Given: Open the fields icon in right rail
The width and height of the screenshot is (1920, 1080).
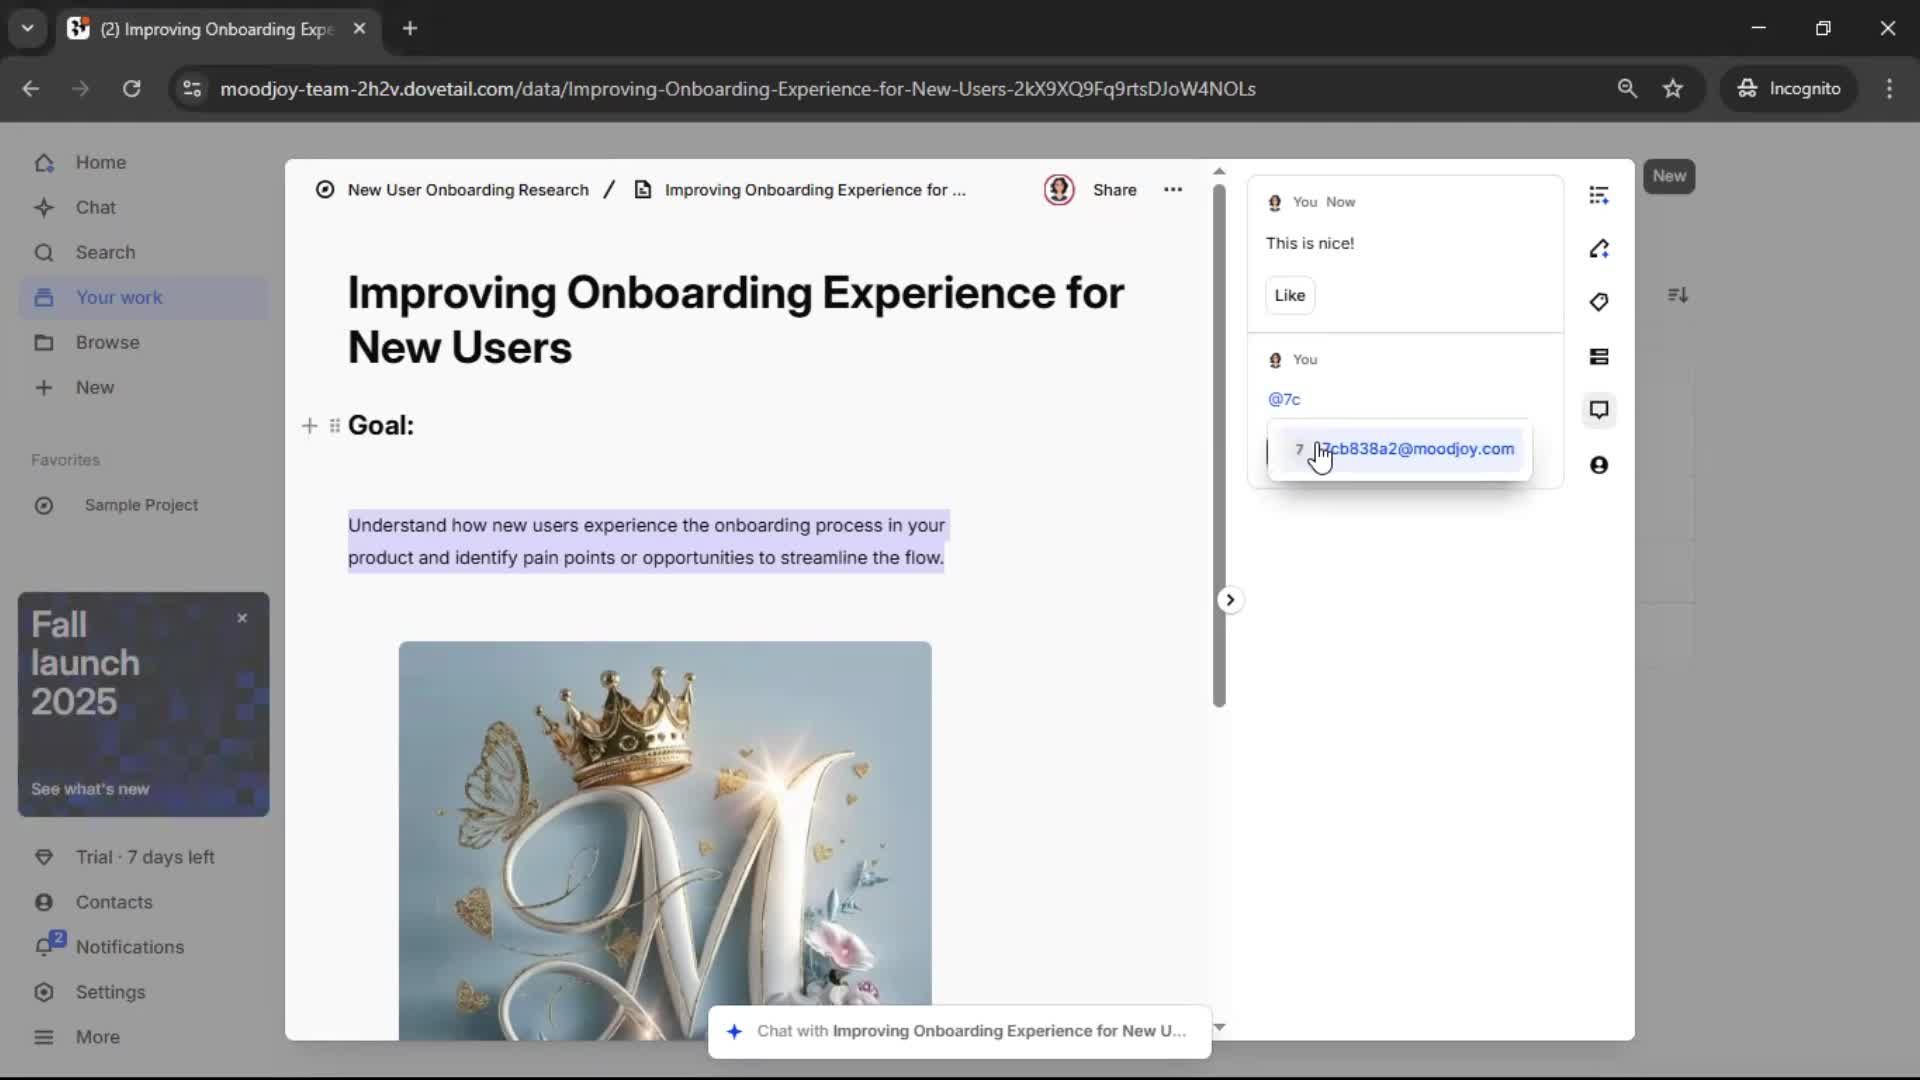Looking at the screenshot, I should pos(1598,357).
